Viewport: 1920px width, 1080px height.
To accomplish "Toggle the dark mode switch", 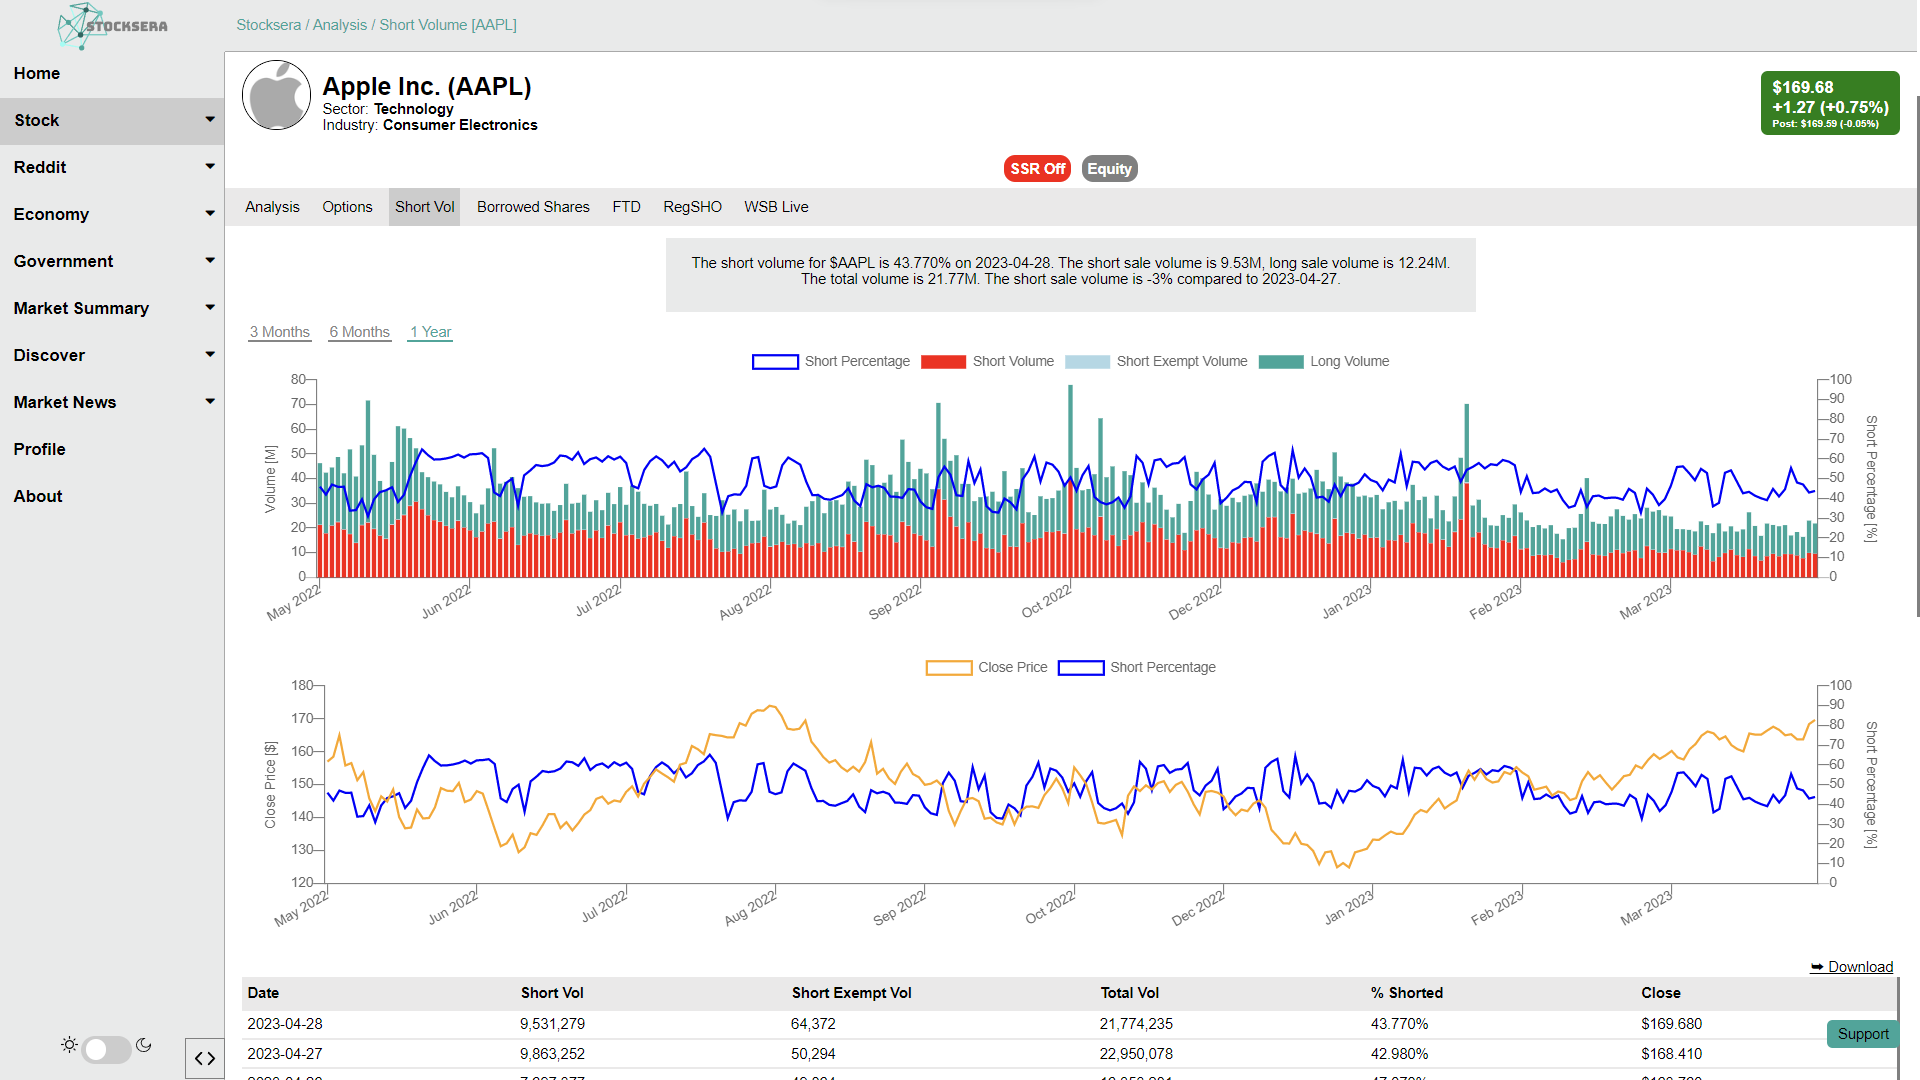I will click(106, 1049).
